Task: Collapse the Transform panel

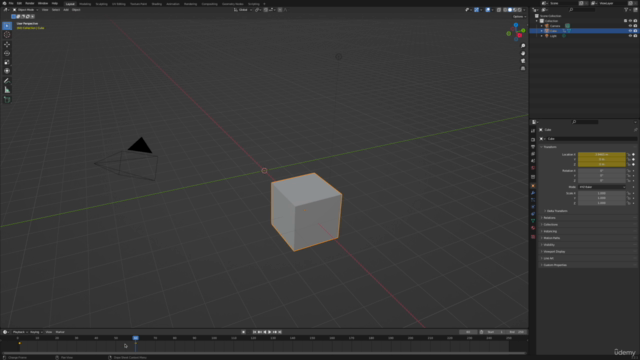Action: point(550,147)
